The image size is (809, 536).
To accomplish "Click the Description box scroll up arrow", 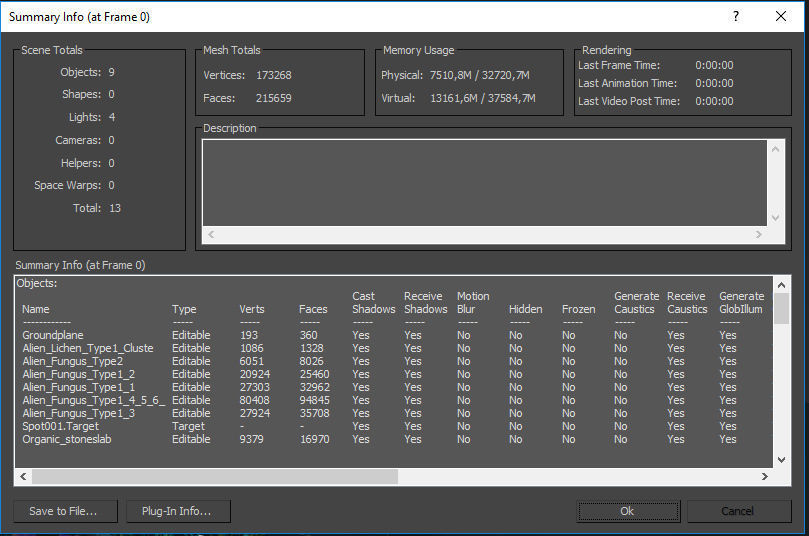I will [775, 149].
